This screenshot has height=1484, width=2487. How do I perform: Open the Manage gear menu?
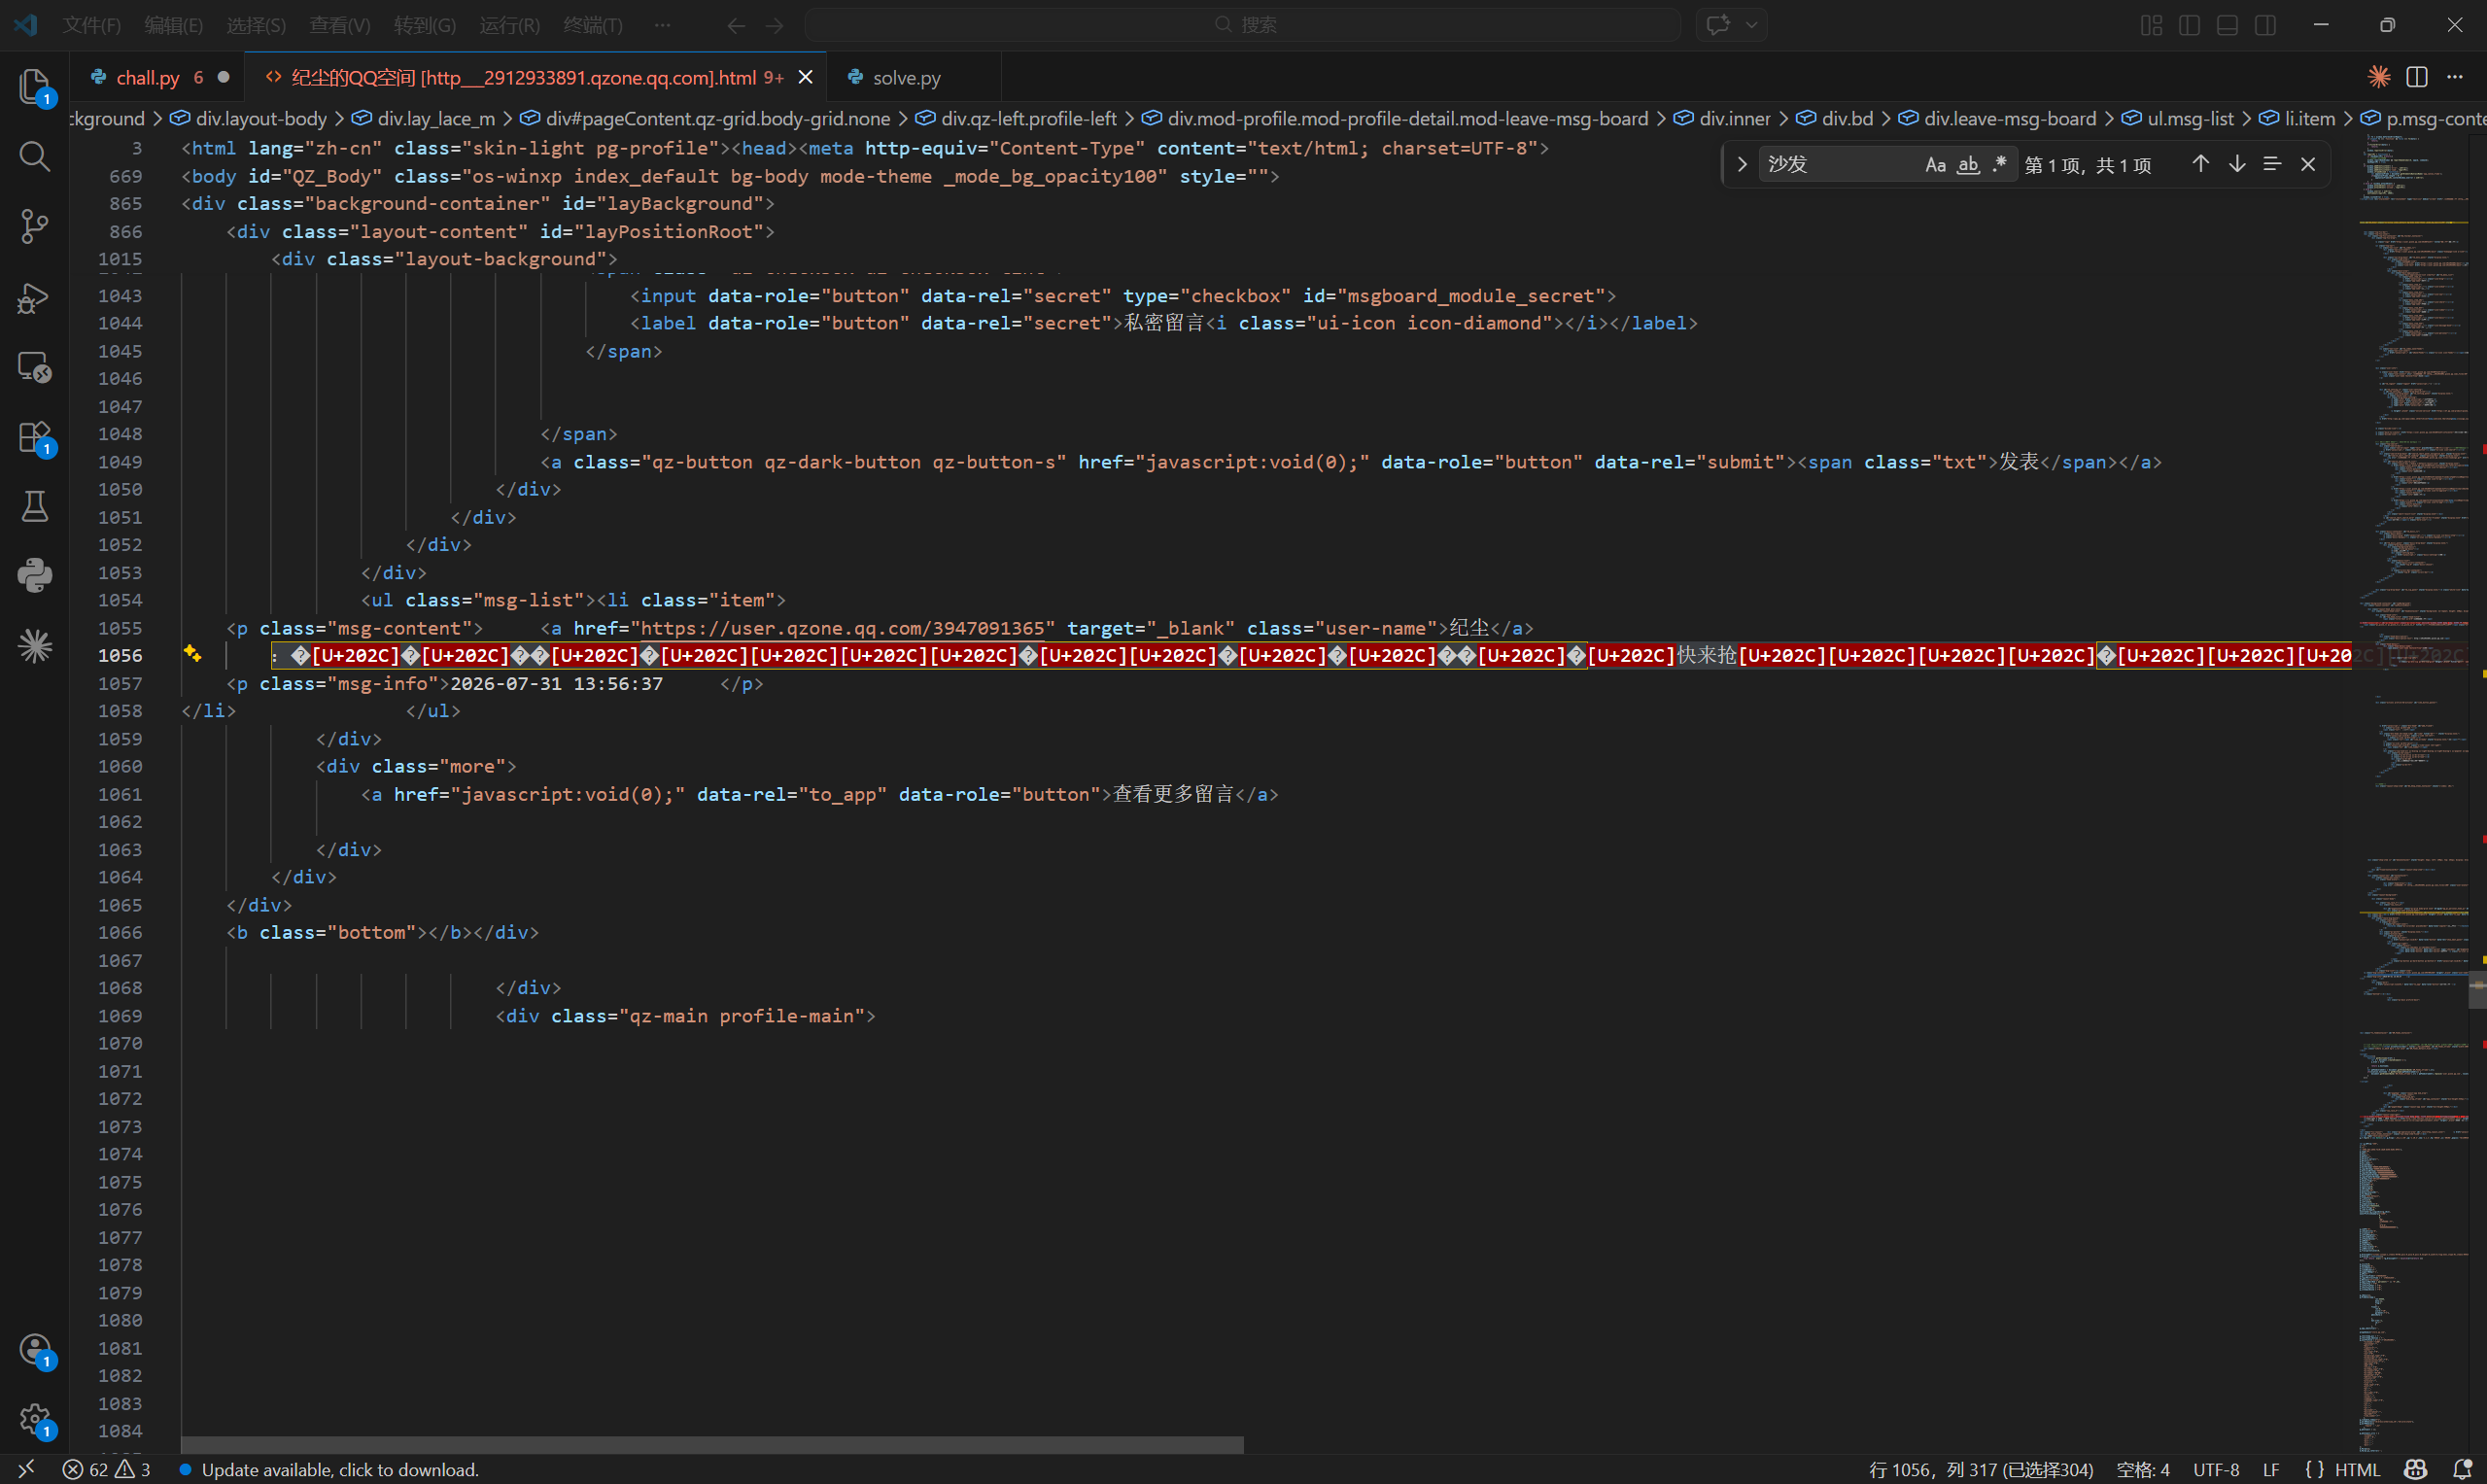coord(35,1419)
